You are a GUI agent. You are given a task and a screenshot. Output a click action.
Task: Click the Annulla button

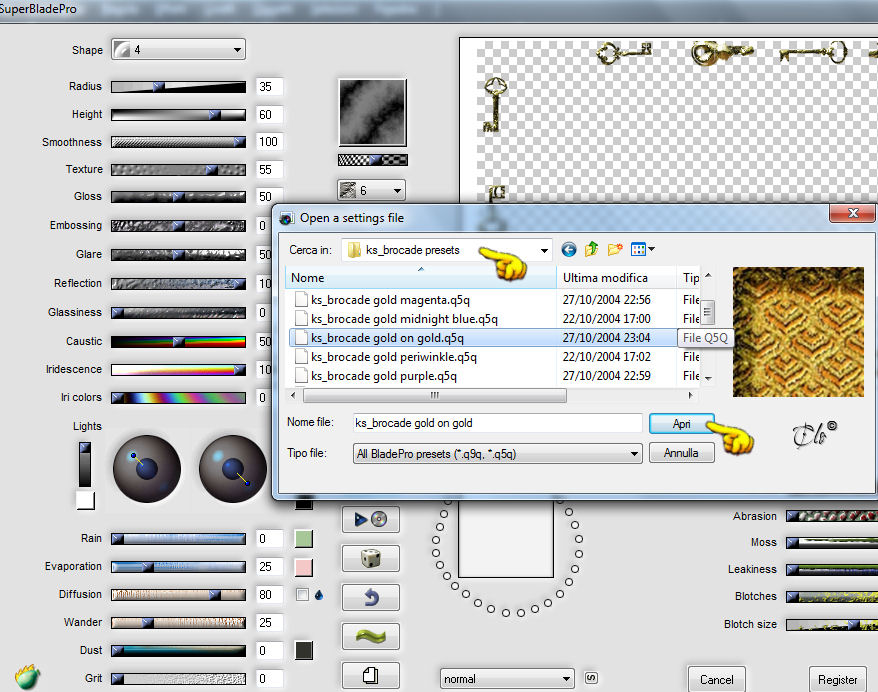click(681, 453)
